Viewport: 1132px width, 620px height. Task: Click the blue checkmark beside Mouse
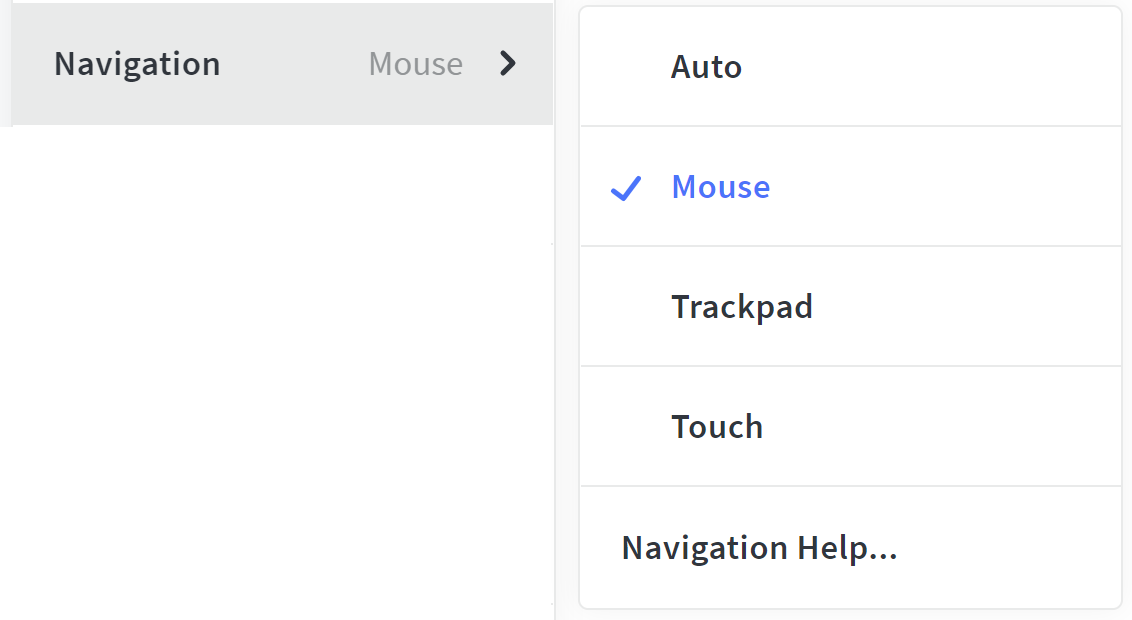pyautogui.click(x=625, y=188)
